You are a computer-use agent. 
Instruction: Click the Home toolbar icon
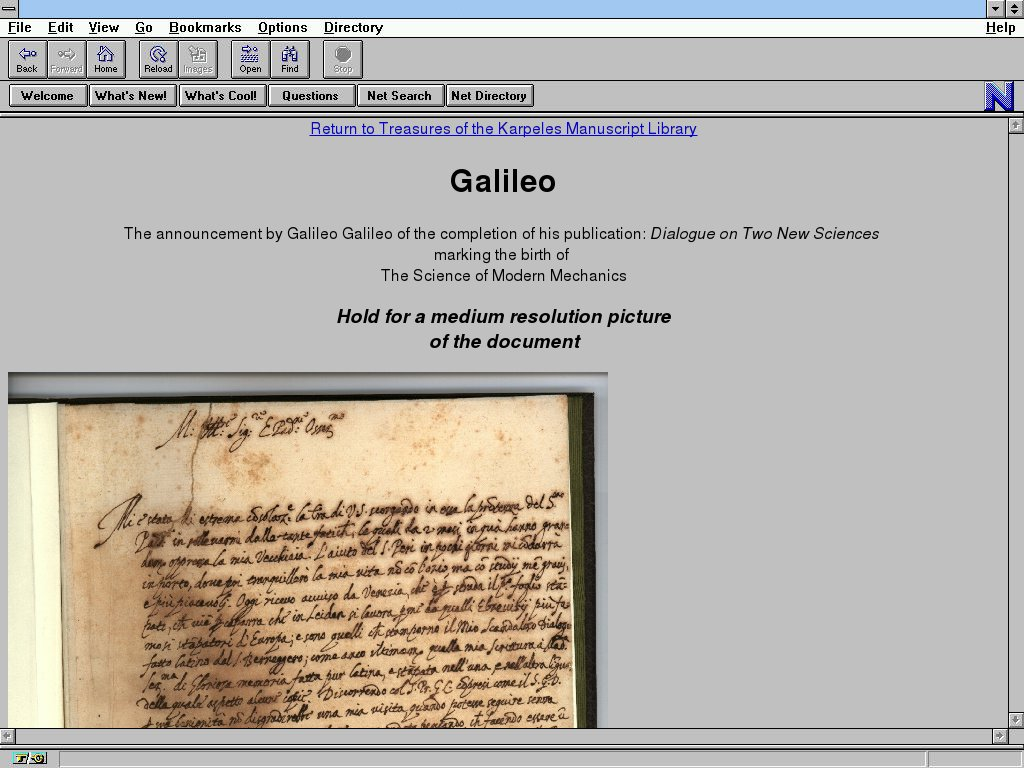pos(106,59)
